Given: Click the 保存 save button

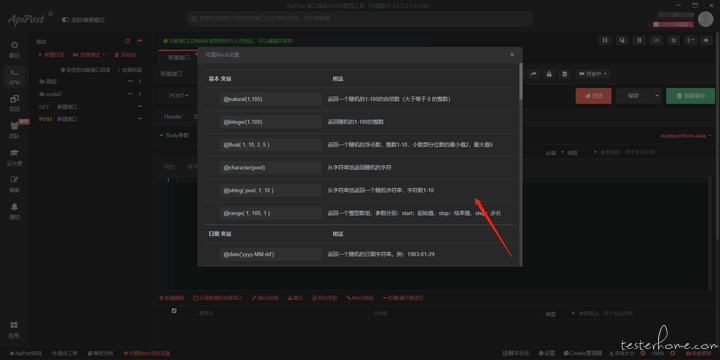Looking at the screenshot, I should pyautogui.click(x=634, y=96).
